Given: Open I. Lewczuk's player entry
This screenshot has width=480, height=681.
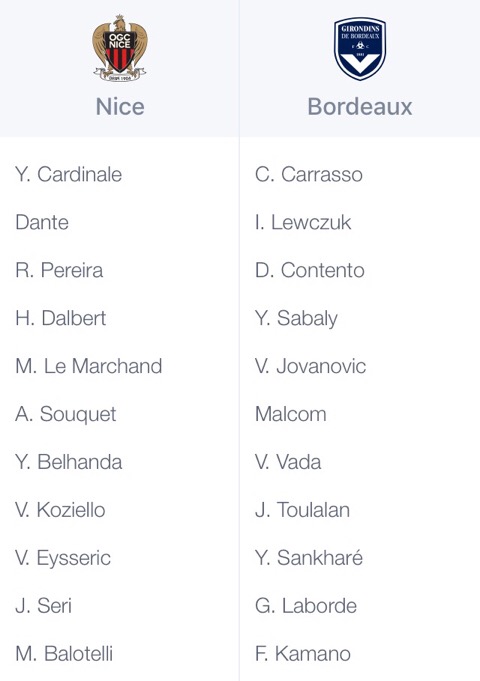Looking at the screenshot, I should (x=303, y=222).
